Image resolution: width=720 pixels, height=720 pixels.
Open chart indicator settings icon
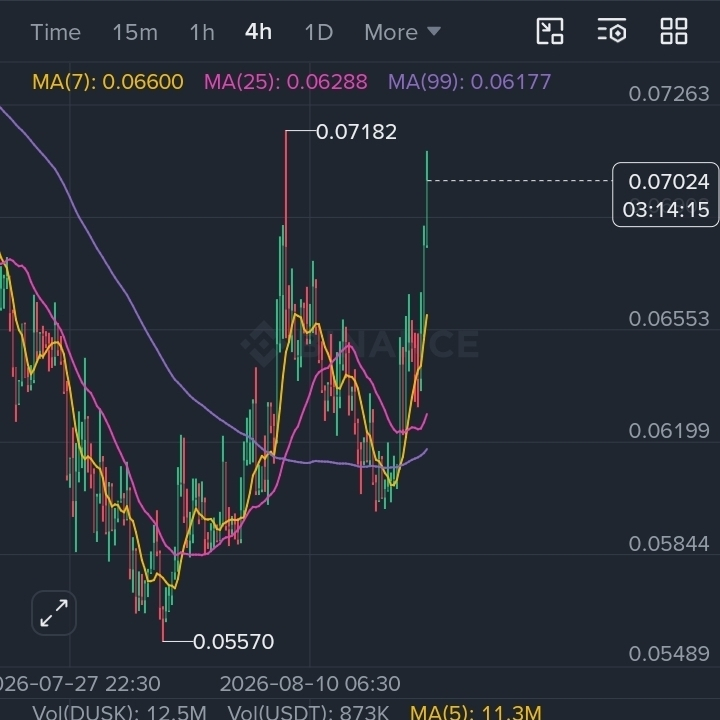click(612, 31)
